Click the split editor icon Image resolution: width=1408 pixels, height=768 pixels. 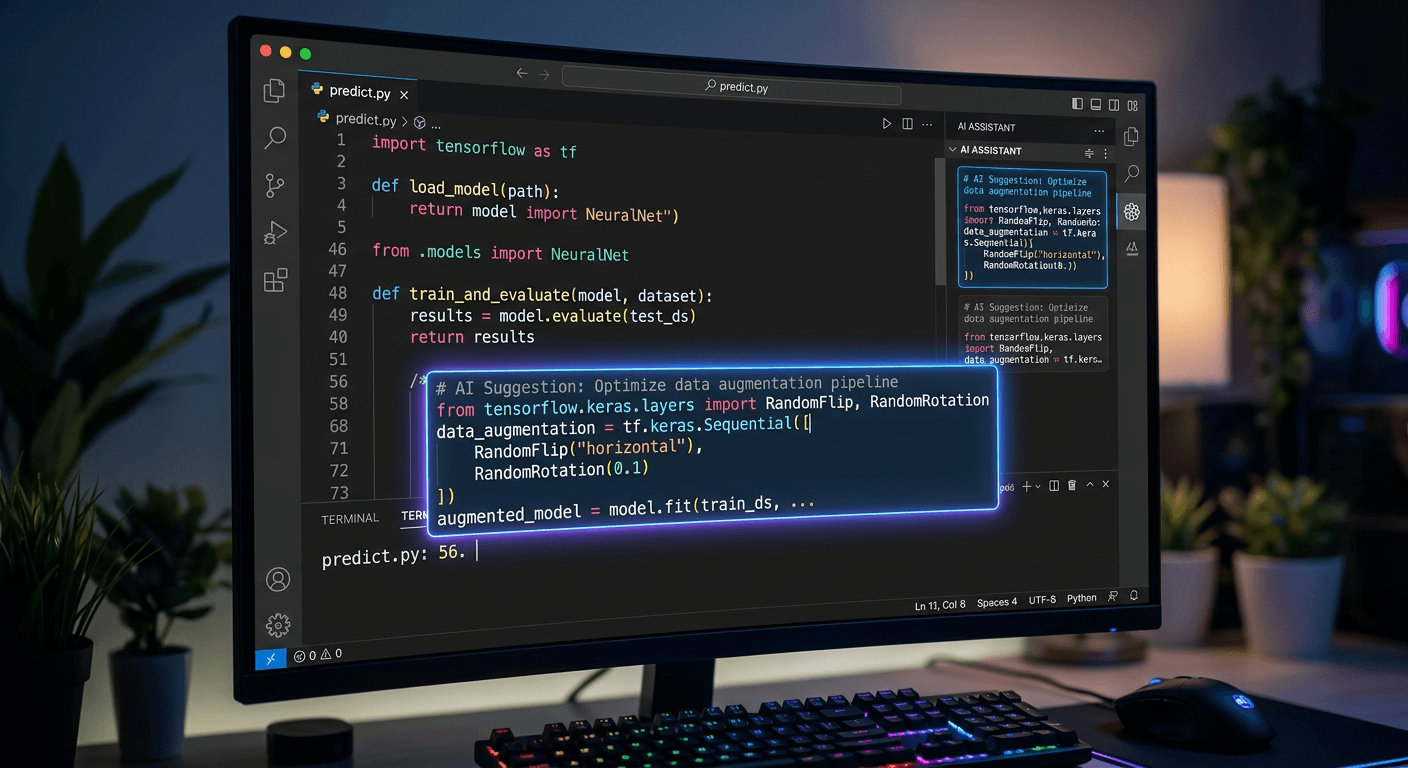click(908, 124)
